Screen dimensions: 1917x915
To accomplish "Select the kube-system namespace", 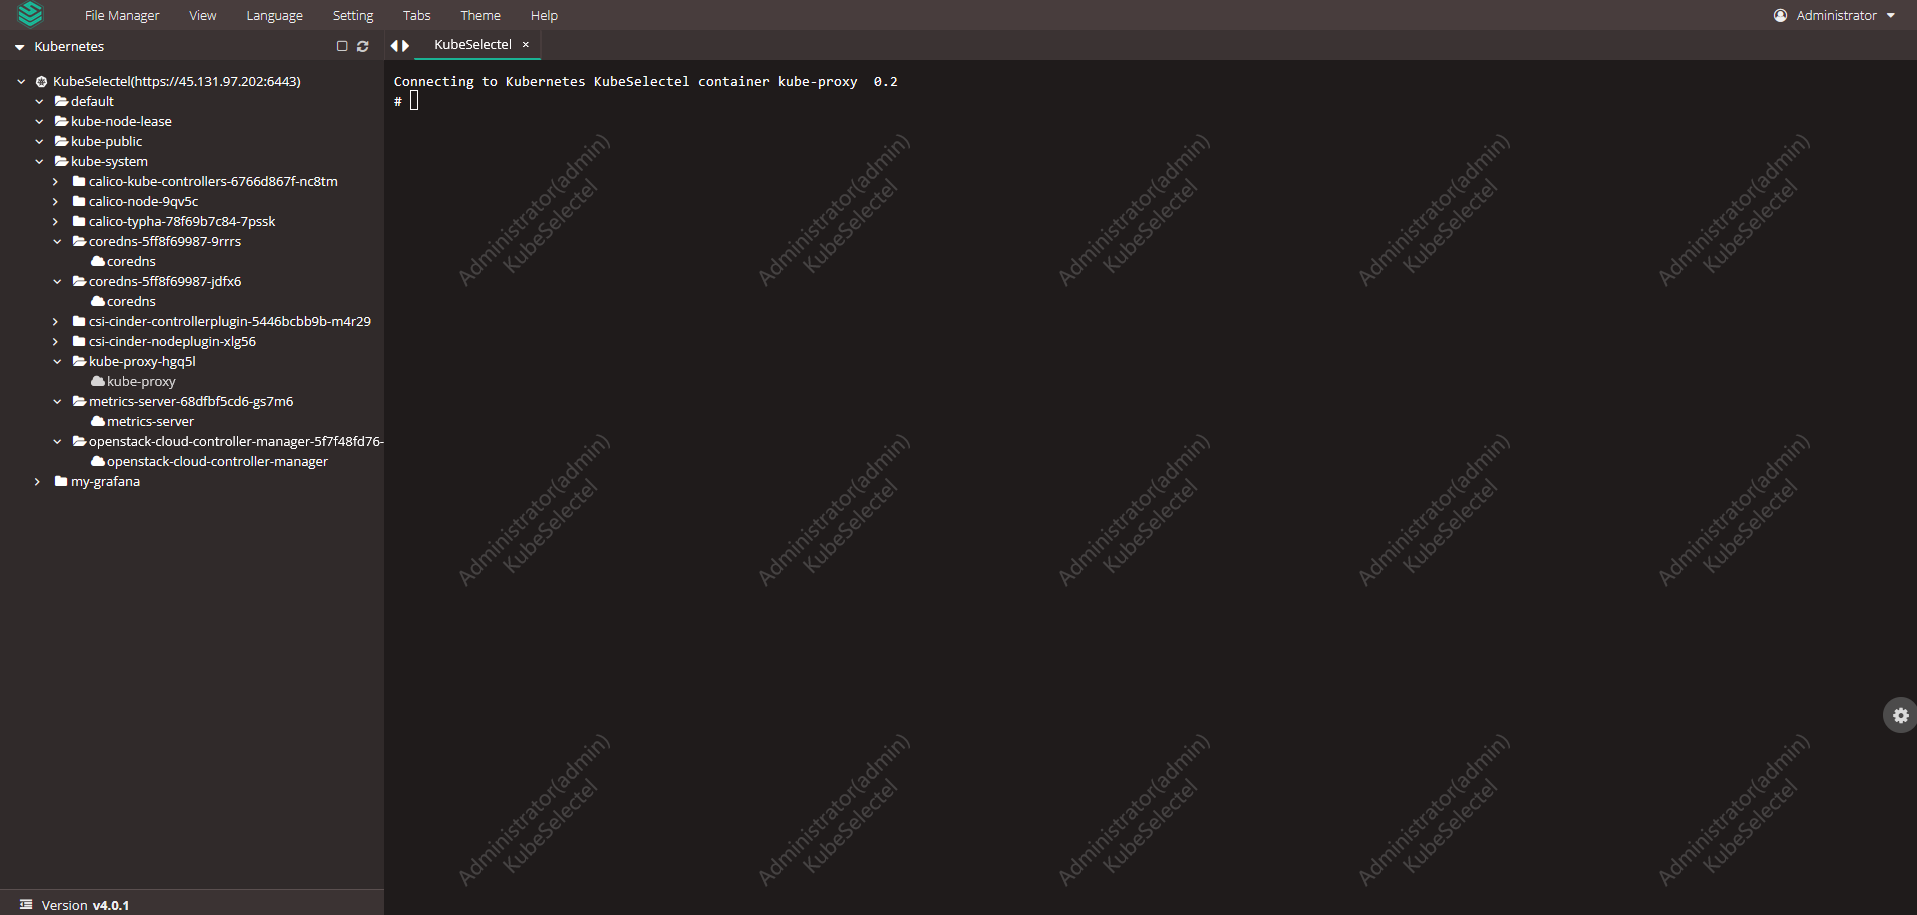I will pos(101,161).
